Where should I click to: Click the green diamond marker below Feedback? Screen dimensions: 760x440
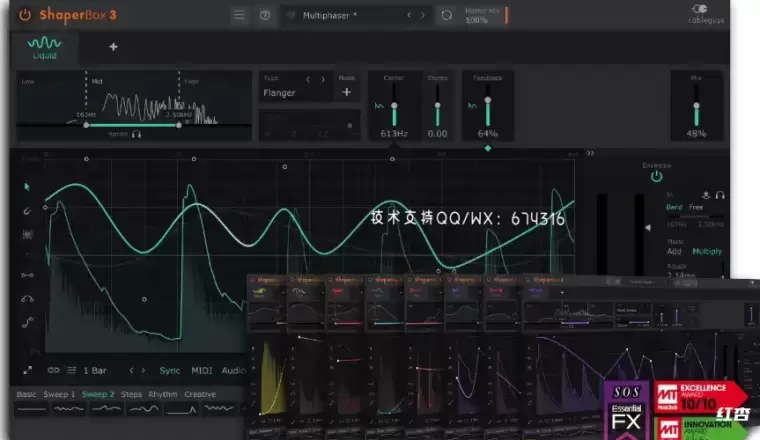pyautogui.click(x=488, y=148)
